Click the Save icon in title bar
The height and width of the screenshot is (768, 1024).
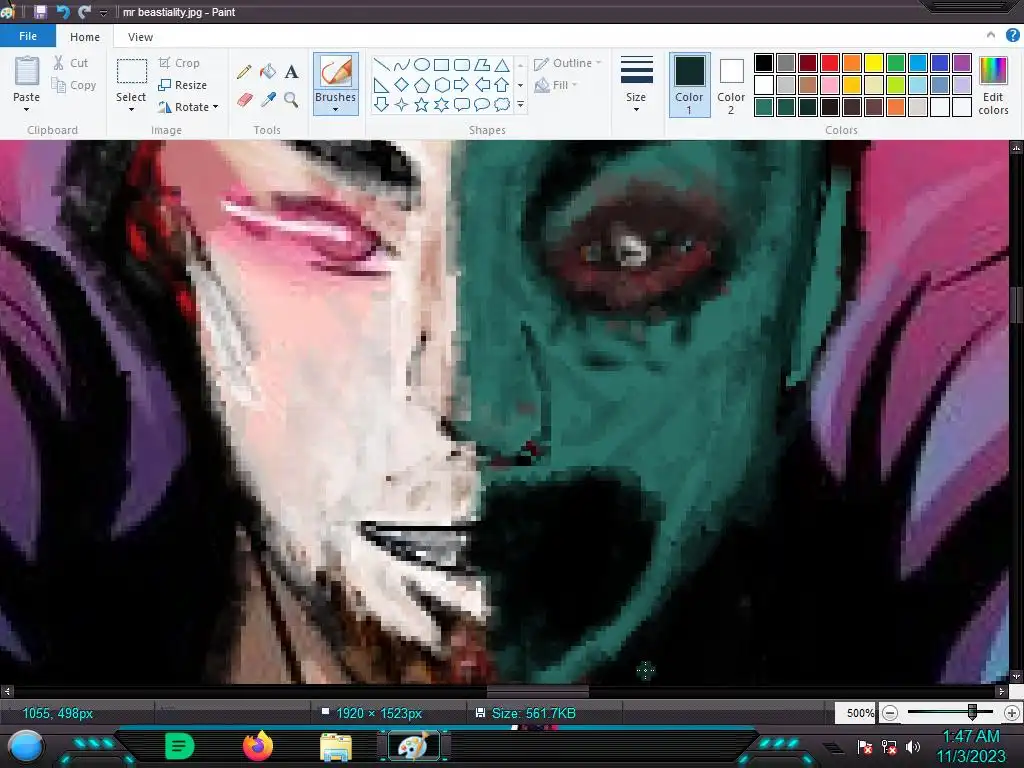[x=40, y=12]
